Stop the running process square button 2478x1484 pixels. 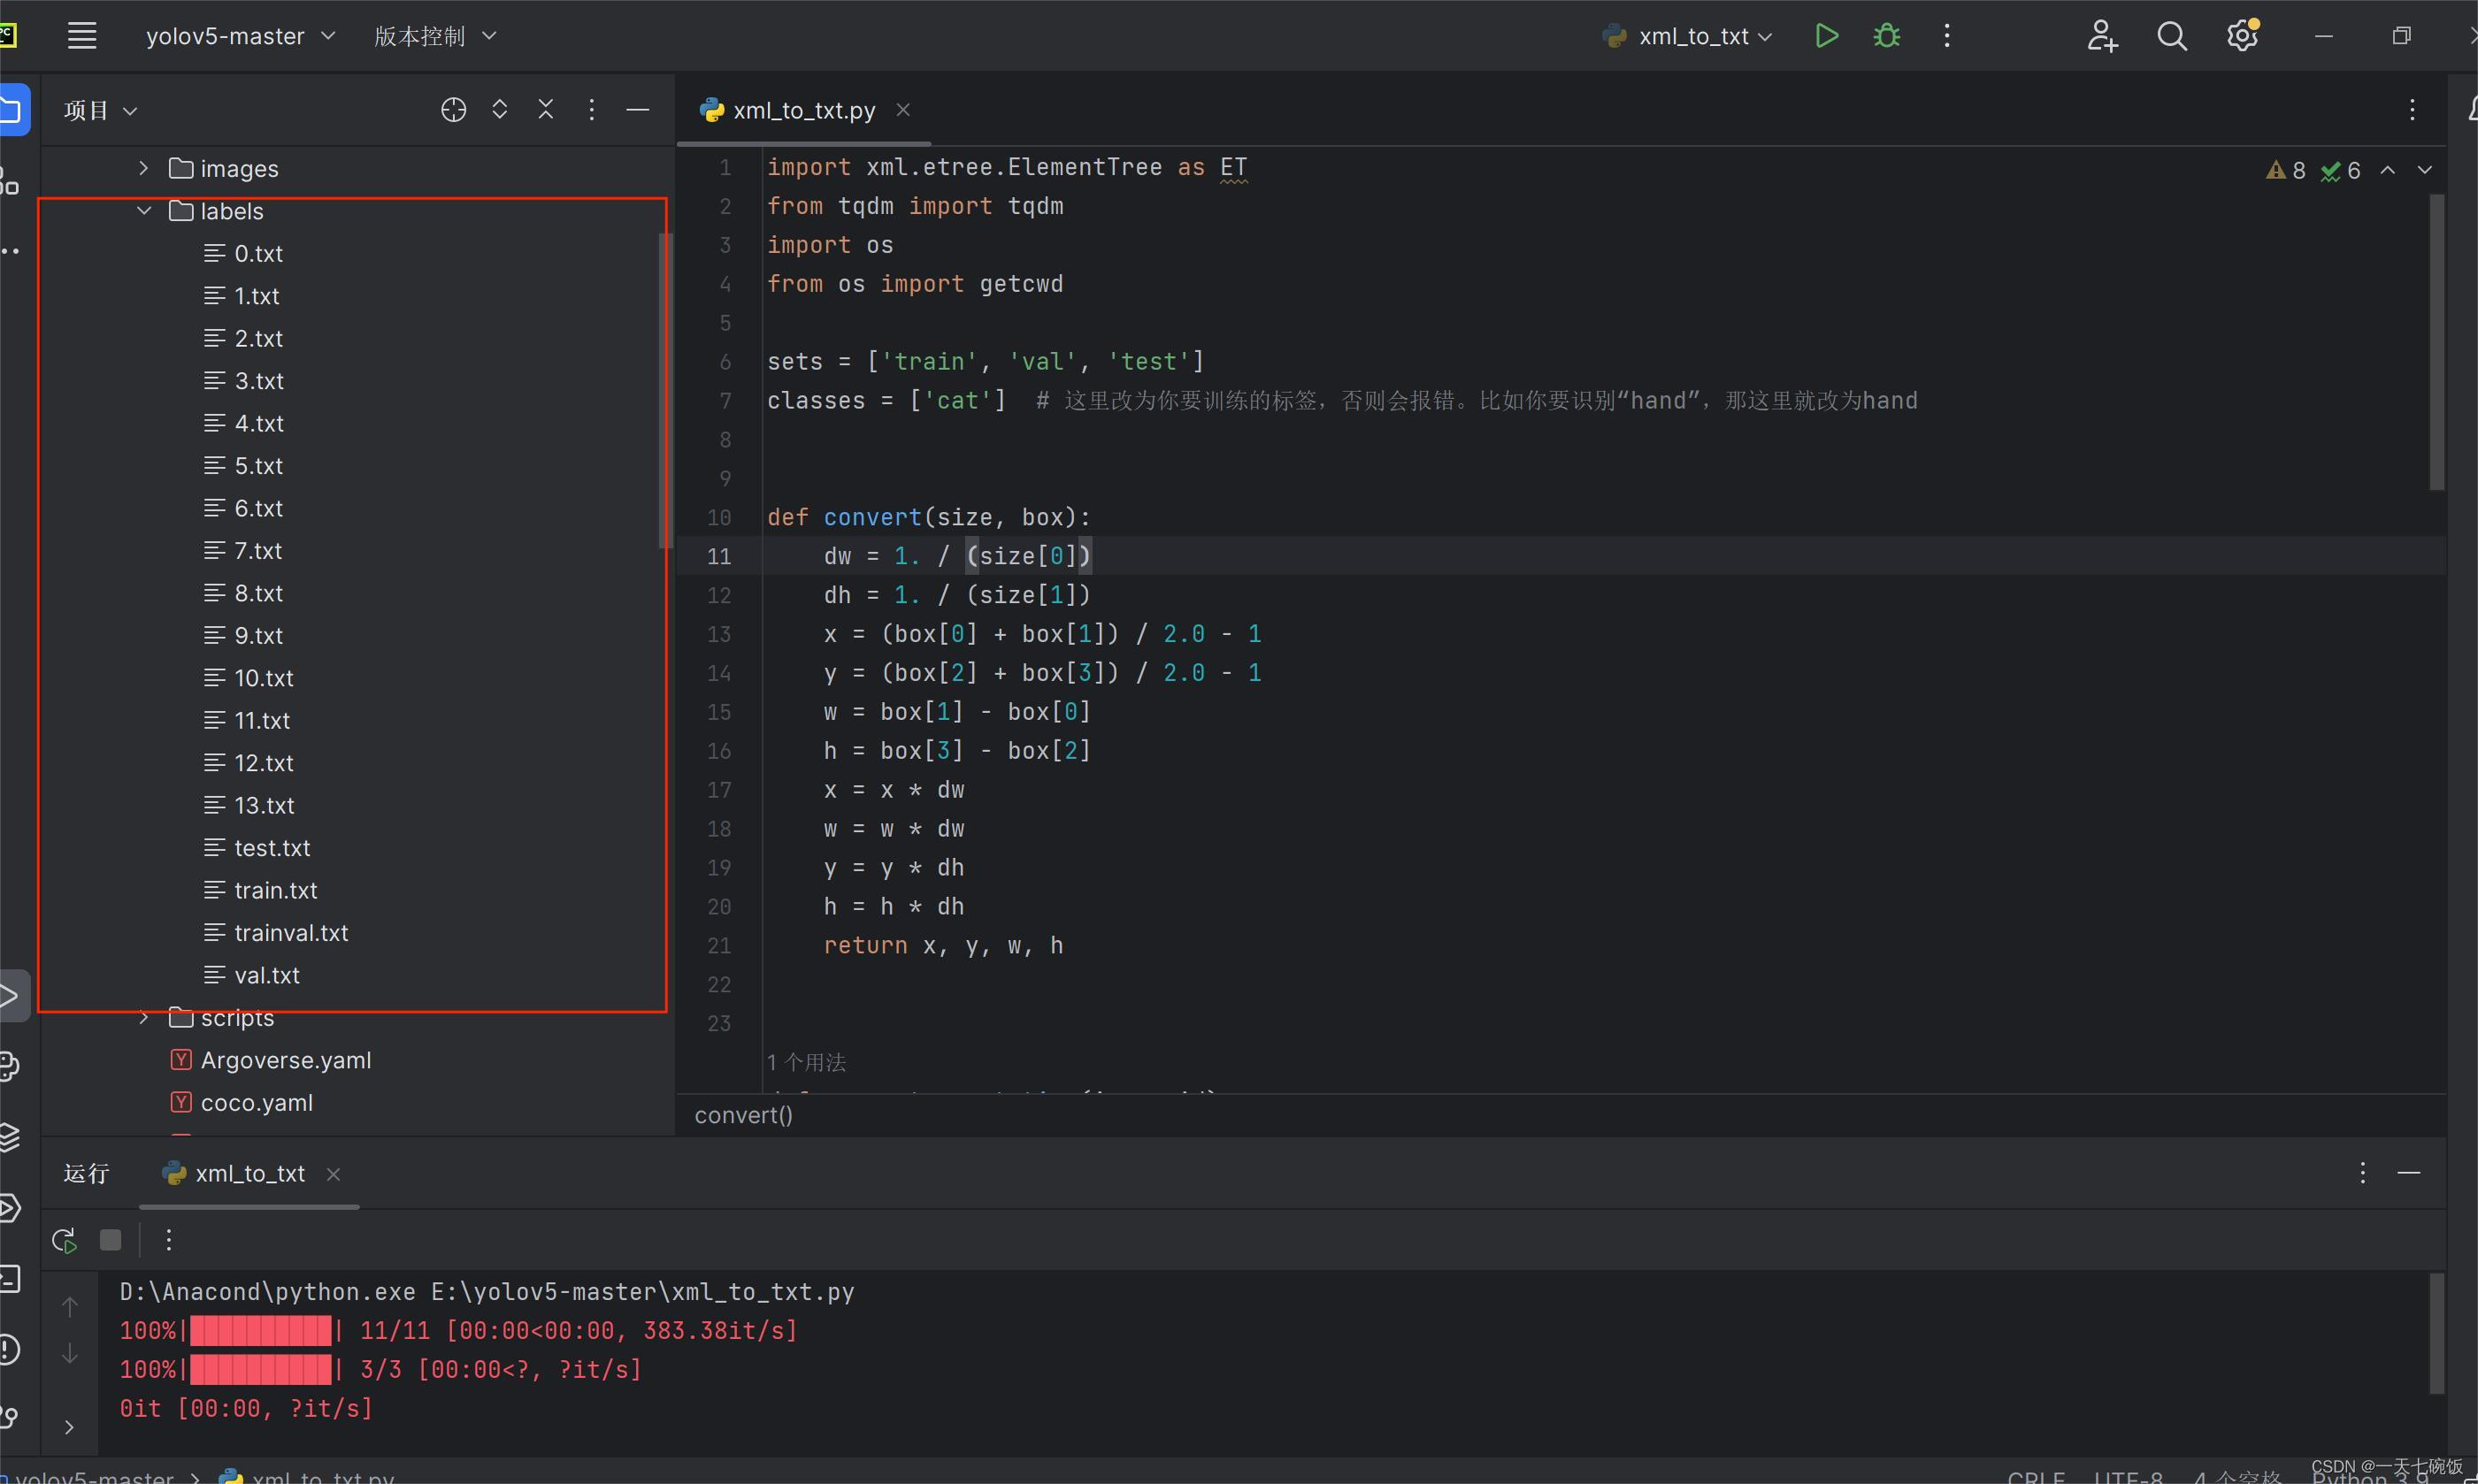coord(111,1240)
